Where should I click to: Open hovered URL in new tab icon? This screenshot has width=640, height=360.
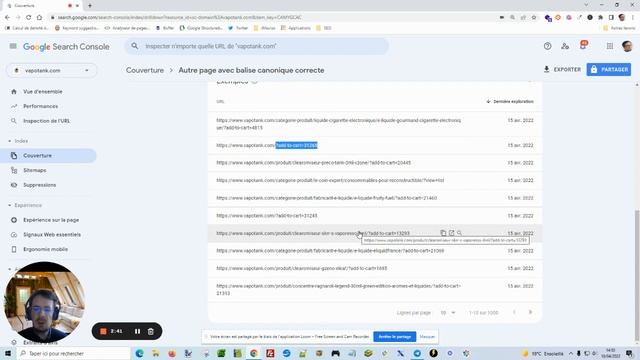[451, 233]
